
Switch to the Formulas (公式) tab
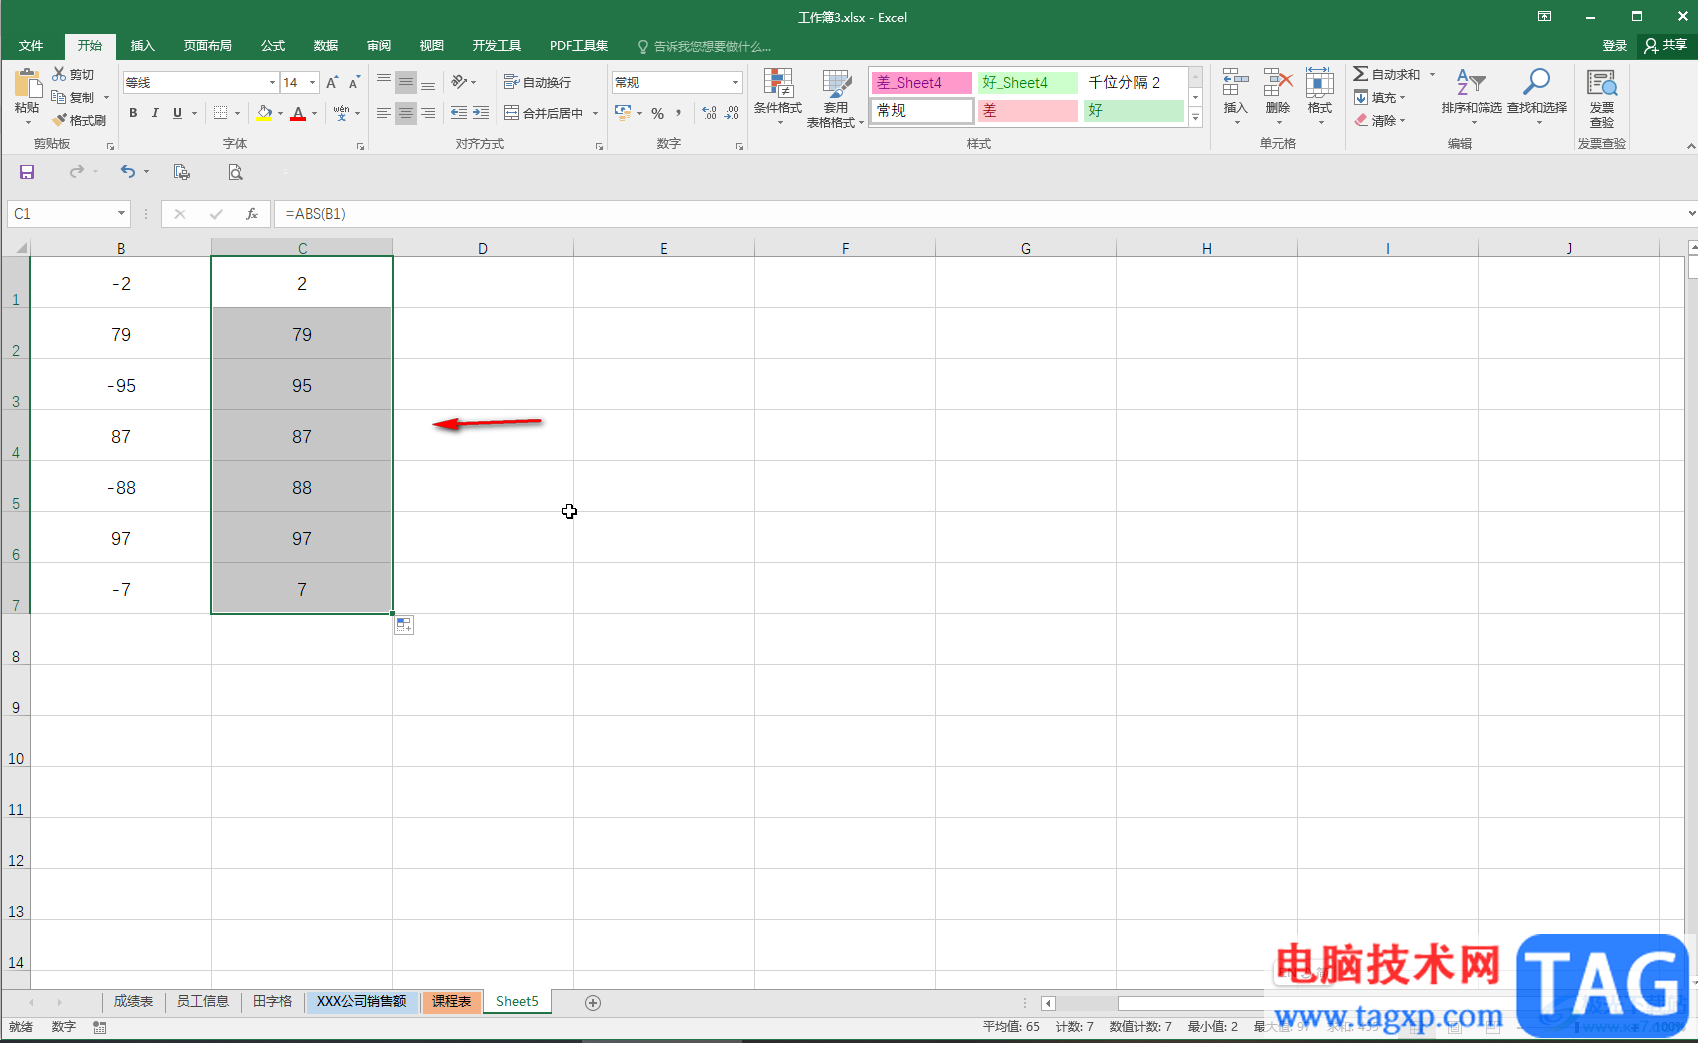pos(273,46)
